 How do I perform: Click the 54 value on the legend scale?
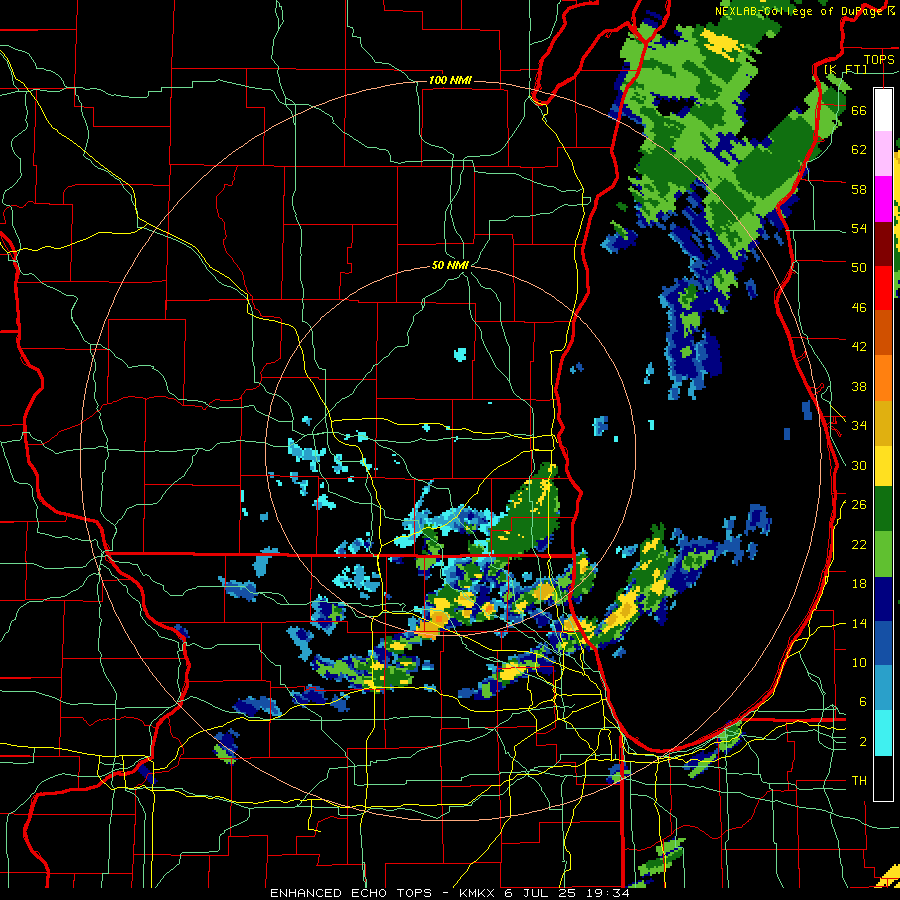tap(859, 228)
